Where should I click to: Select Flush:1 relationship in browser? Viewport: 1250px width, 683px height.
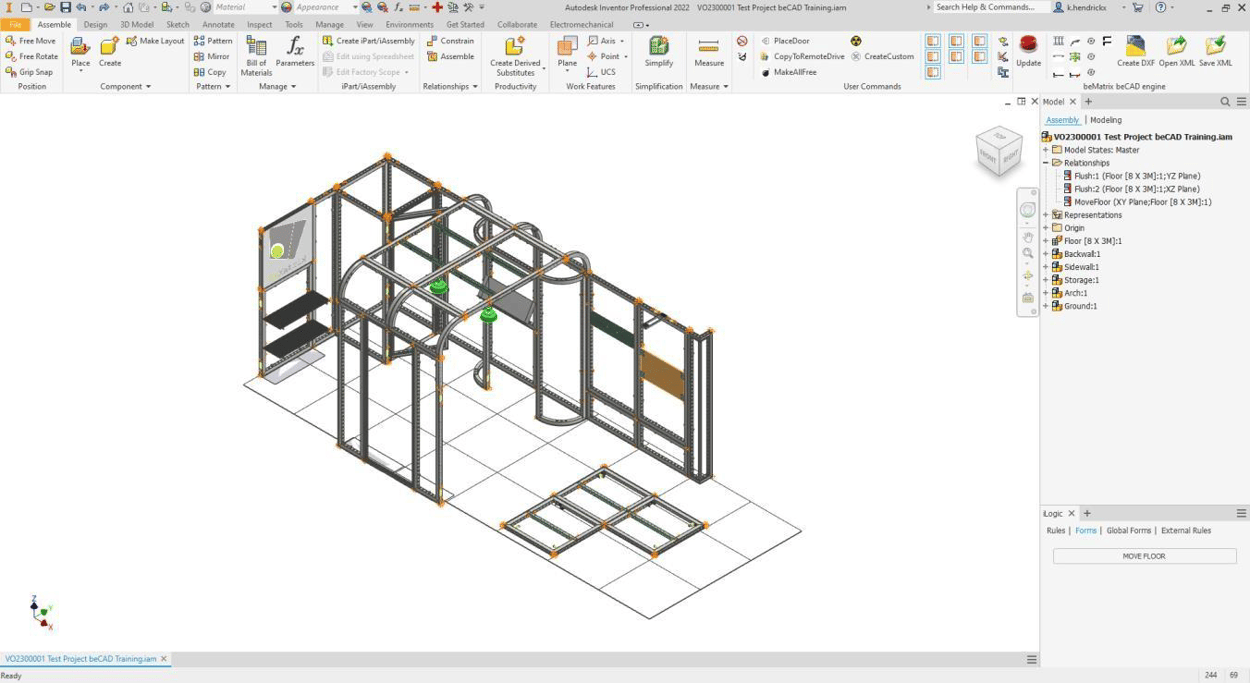[1131, 176]
